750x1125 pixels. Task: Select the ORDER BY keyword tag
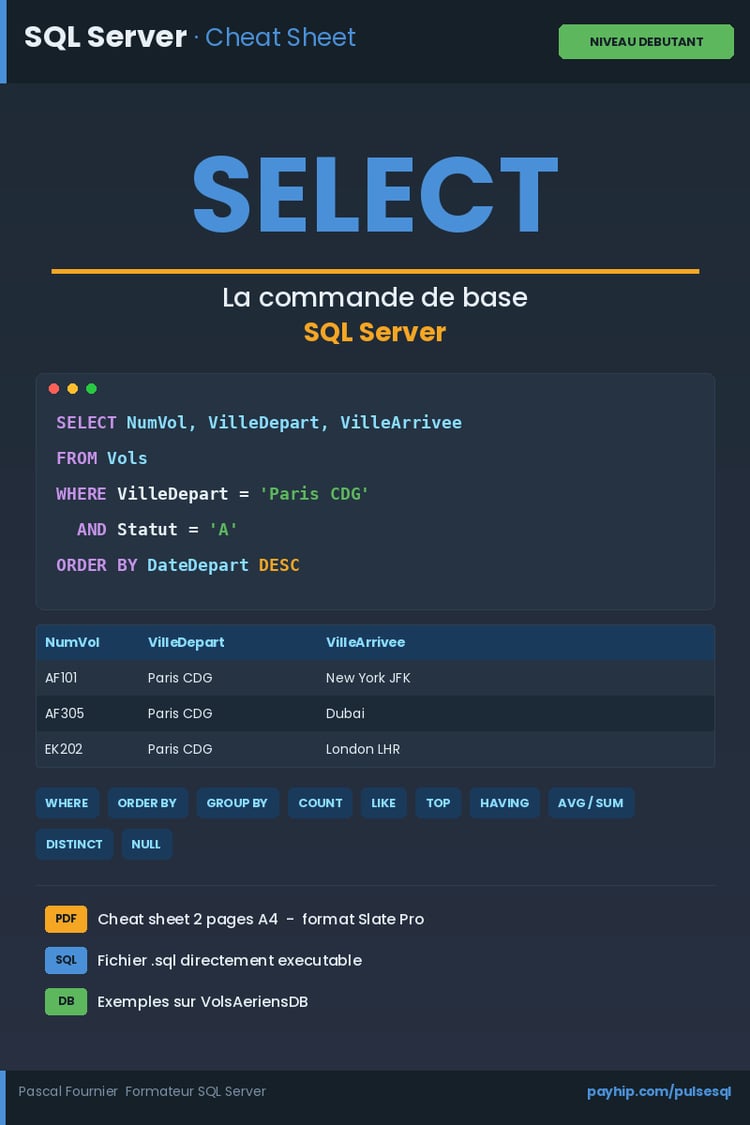pyautogui.click(x=147, y=803)
